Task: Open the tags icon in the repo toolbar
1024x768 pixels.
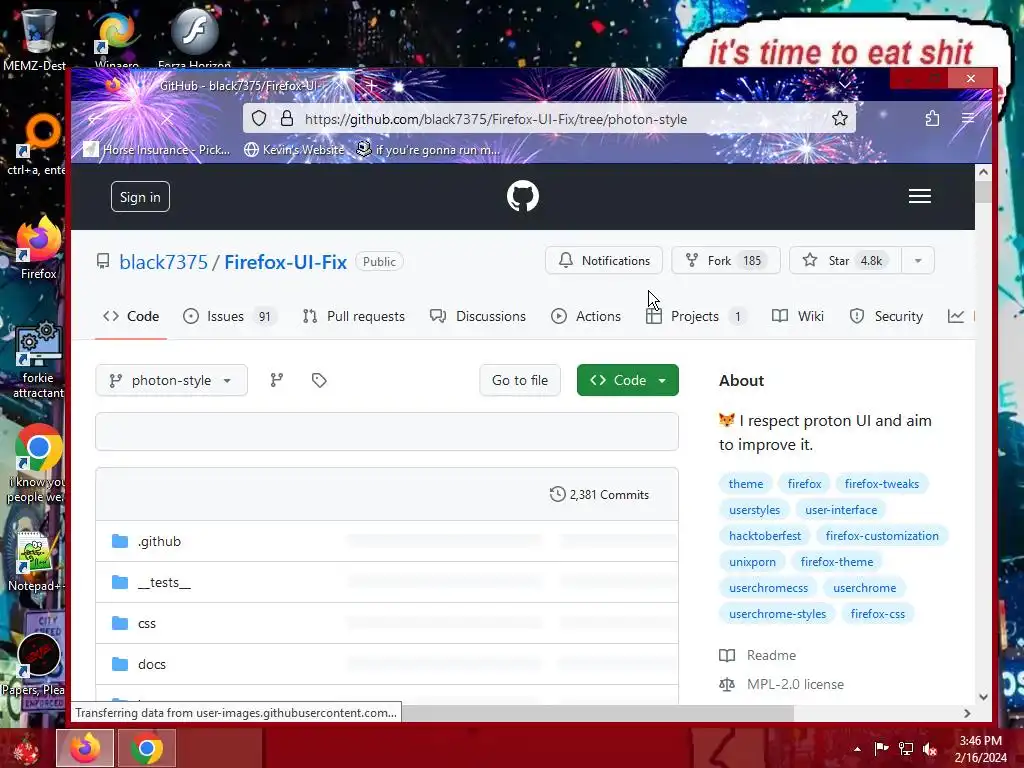Action: [x=319, y=380]
